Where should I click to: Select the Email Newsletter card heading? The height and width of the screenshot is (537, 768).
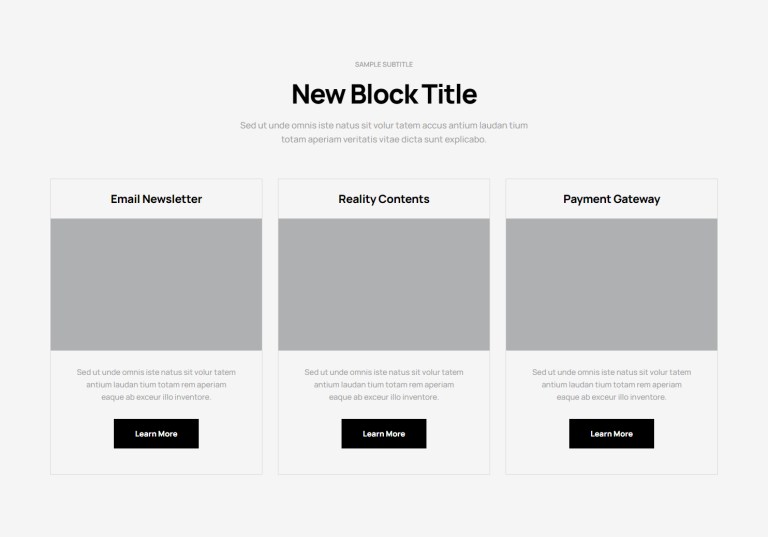pyautogui.click(x=156, y=199)
